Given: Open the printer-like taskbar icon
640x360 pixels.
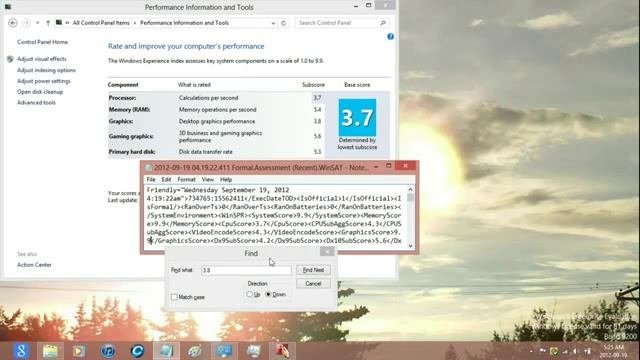Looking at the screenshot, I should [253, 351].
